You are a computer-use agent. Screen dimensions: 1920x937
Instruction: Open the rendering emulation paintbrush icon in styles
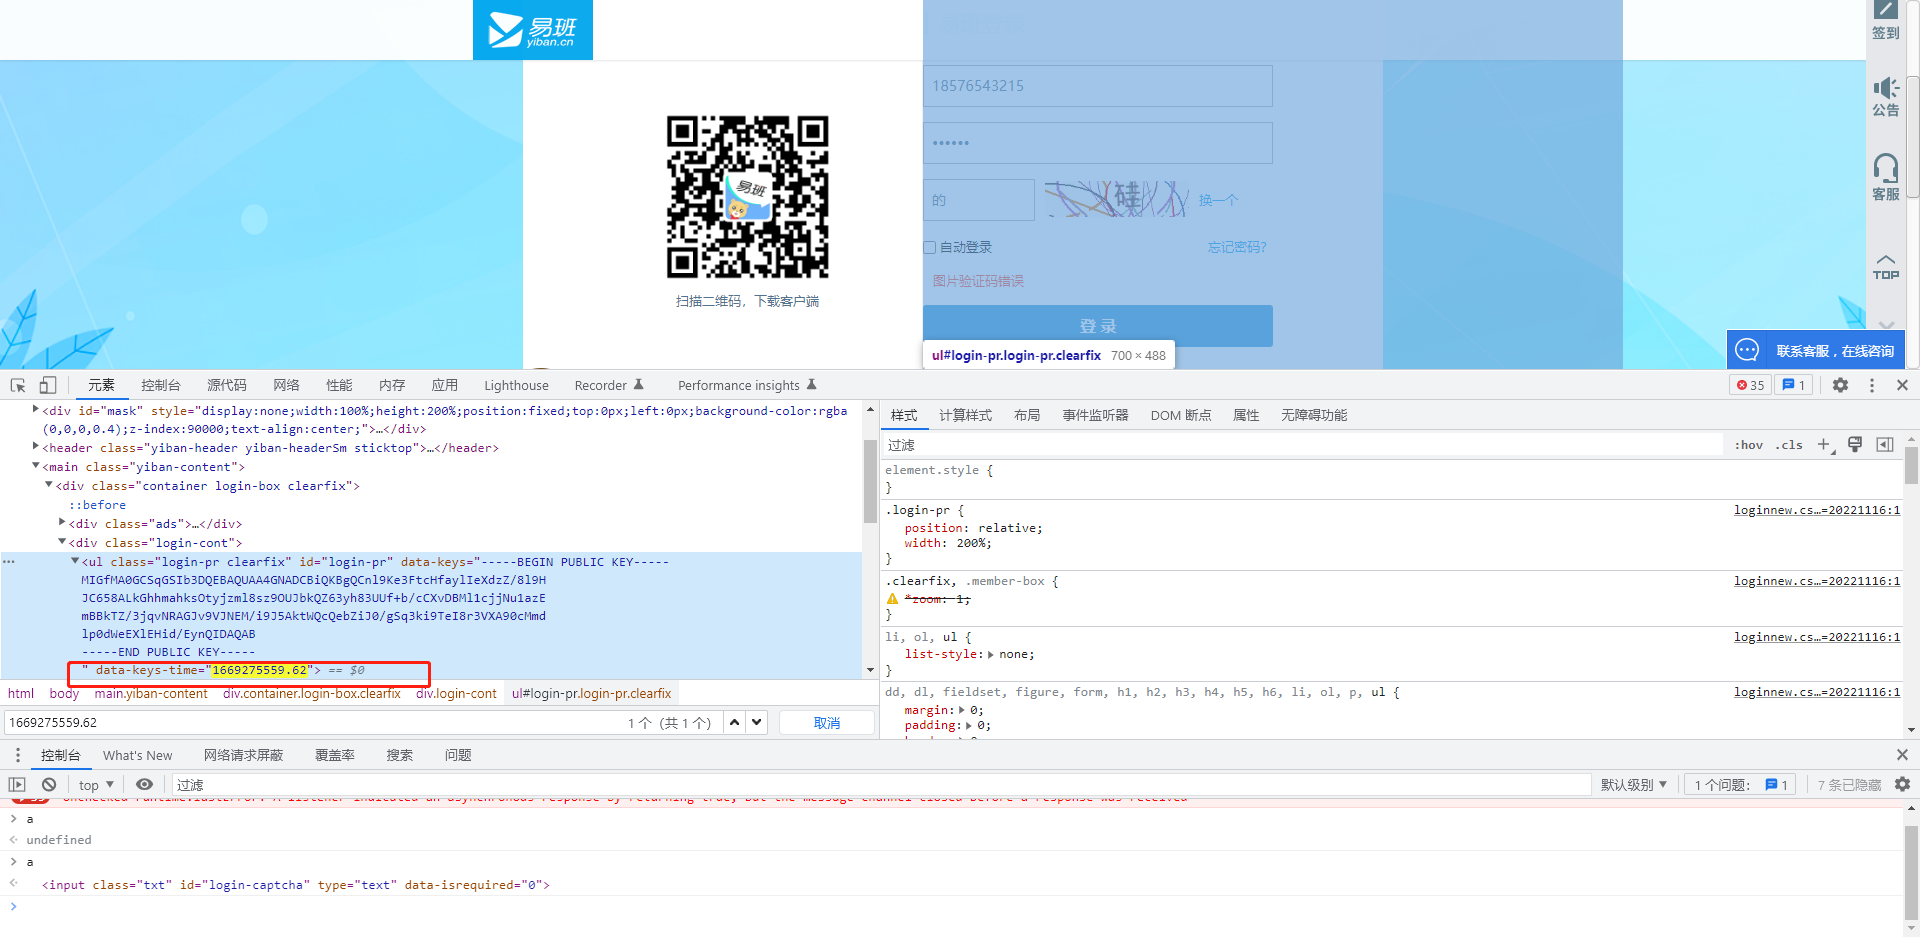point(1855,445)
